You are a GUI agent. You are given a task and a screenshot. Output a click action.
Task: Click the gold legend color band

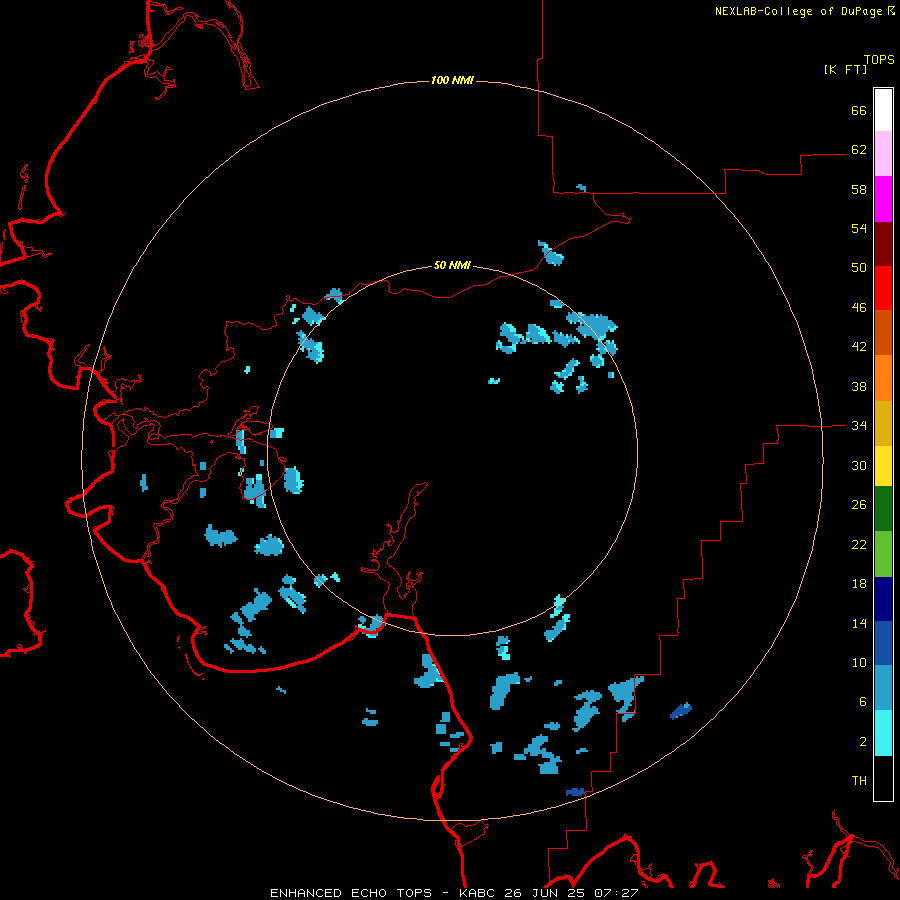click(x=883, y=423)
